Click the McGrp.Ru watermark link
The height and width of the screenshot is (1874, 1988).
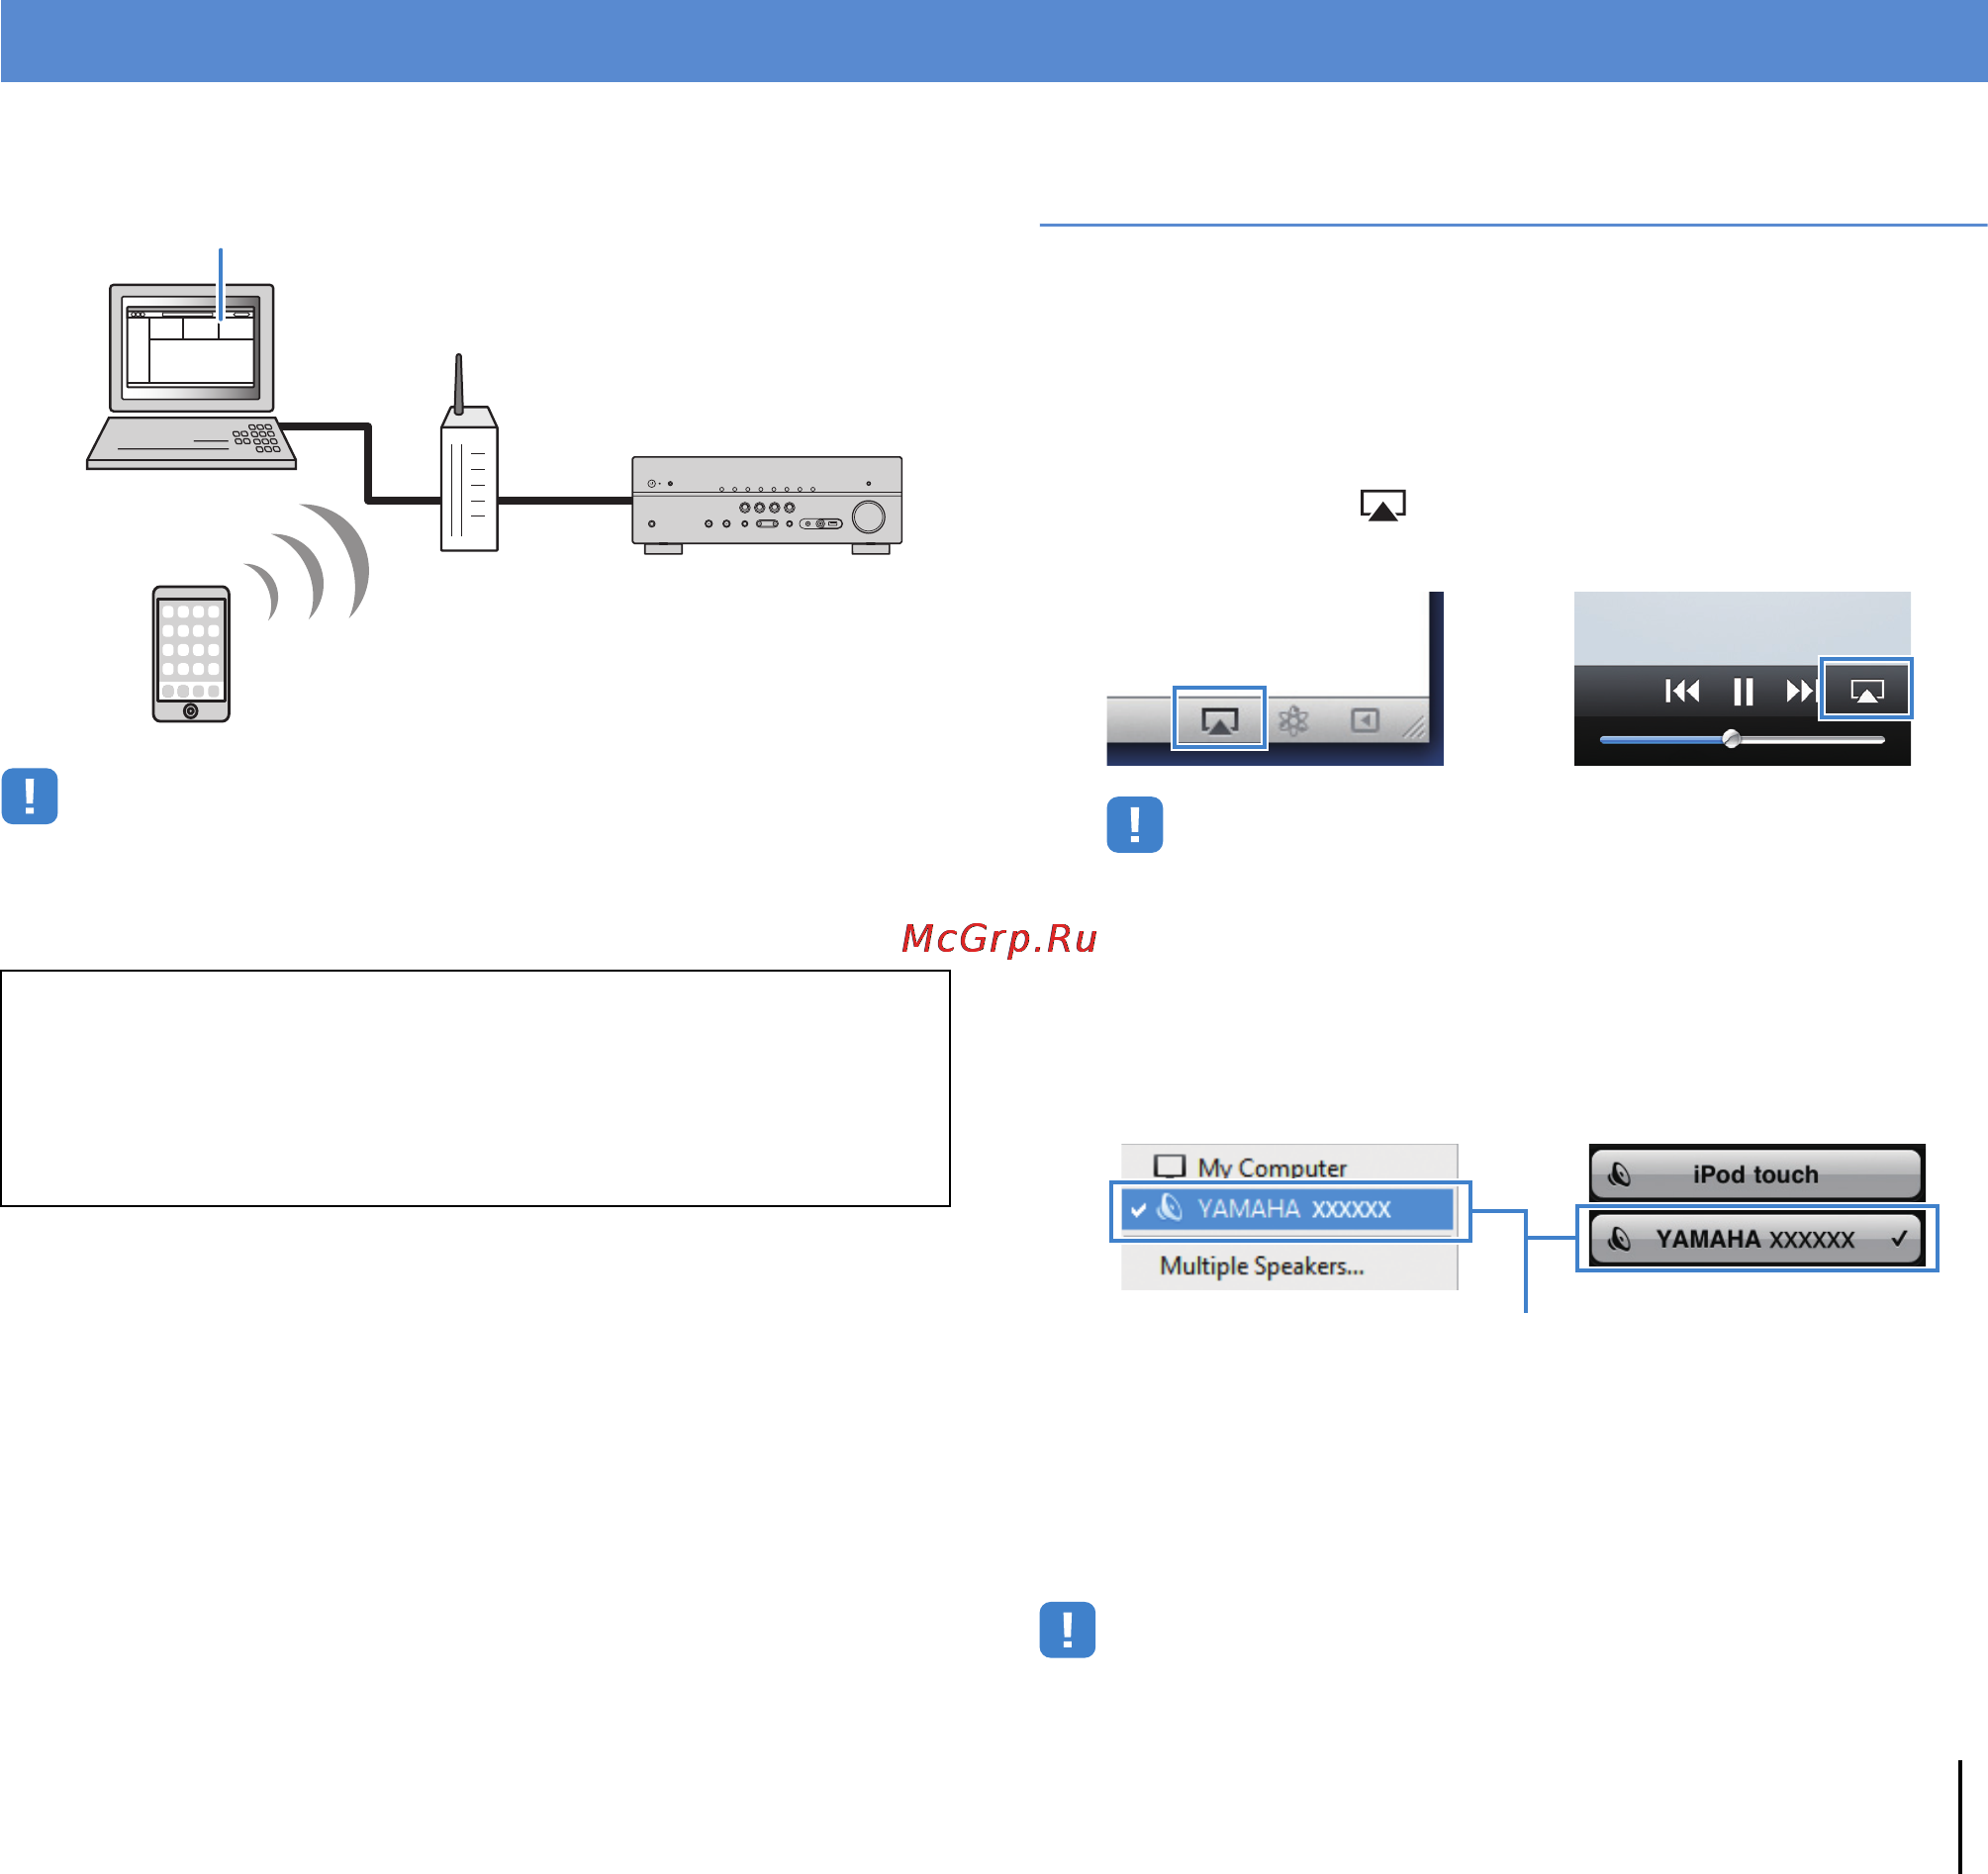click(x=999, y=938)
